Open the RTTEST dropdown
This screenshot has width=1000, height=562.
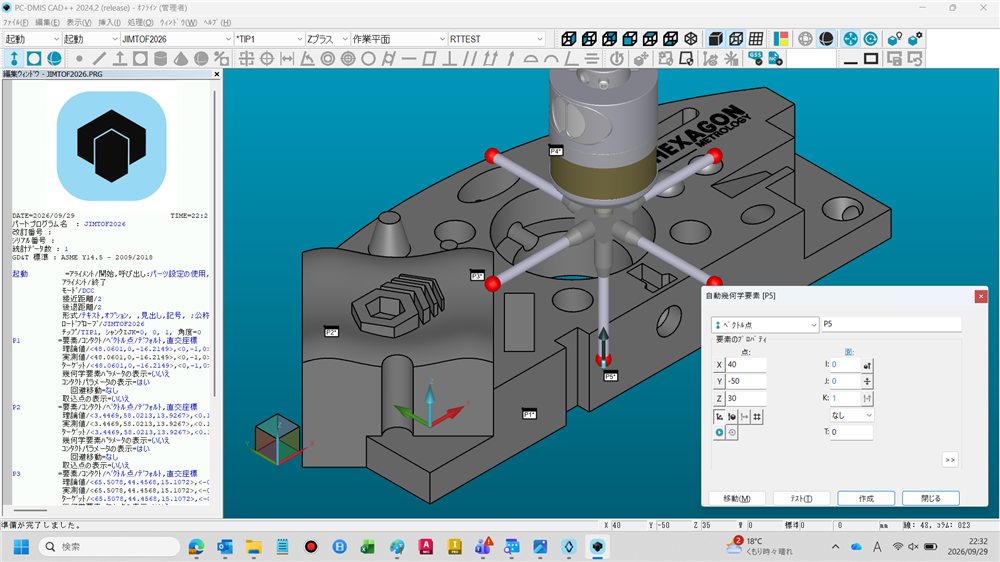pos(496,39)
